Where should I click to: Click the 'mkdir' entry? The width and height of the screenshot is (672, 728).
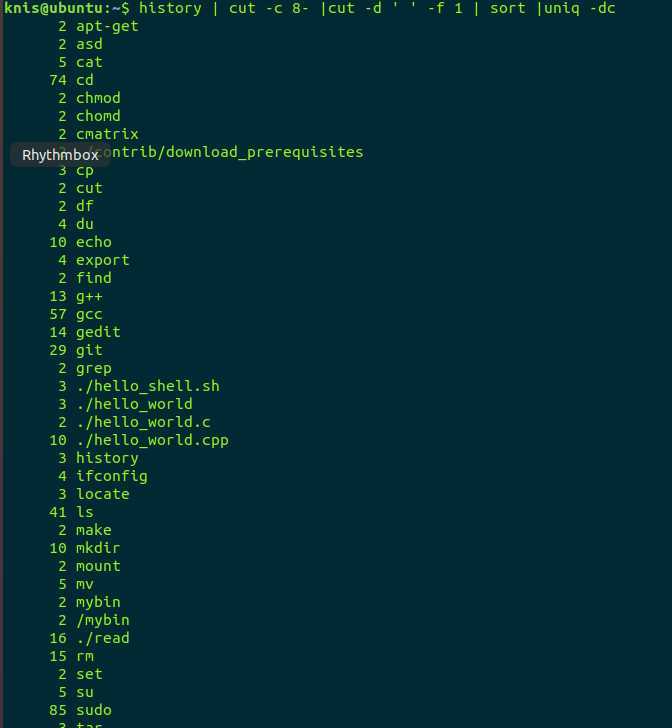click(x=98, y=548)
